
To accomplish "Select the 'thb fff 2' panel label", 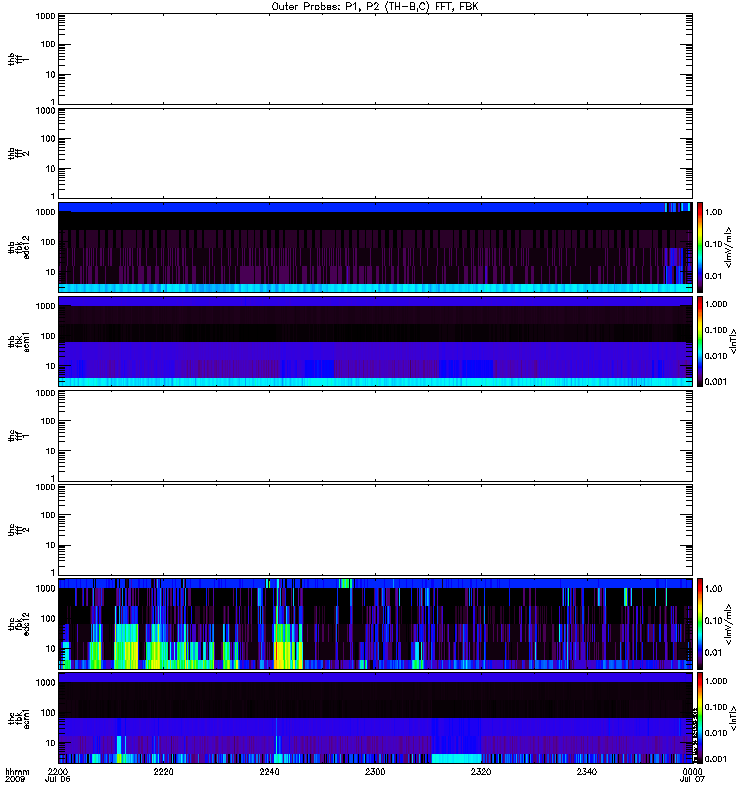I will point(18,153).
